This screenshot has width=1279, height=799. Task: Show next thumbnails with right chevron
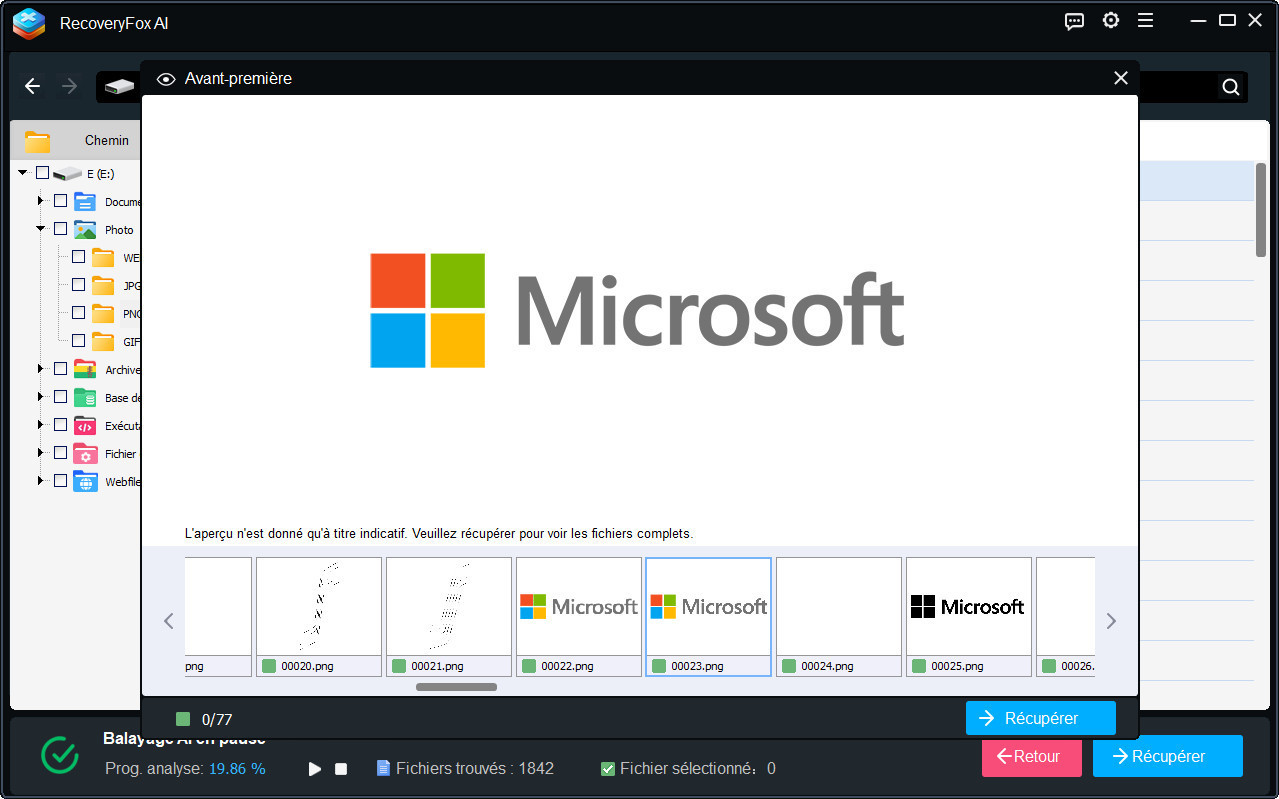[1111, 621]
